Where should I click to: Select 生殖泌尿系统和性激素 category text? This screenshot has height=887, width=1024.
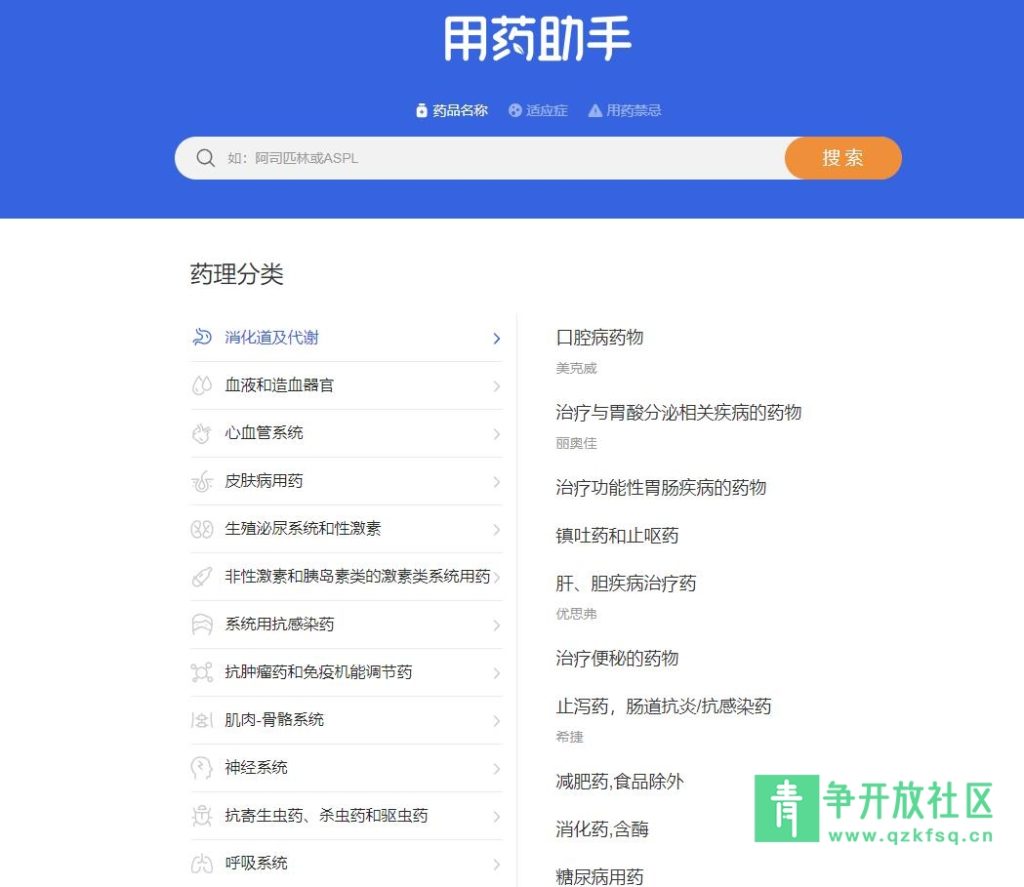point(303,528)
